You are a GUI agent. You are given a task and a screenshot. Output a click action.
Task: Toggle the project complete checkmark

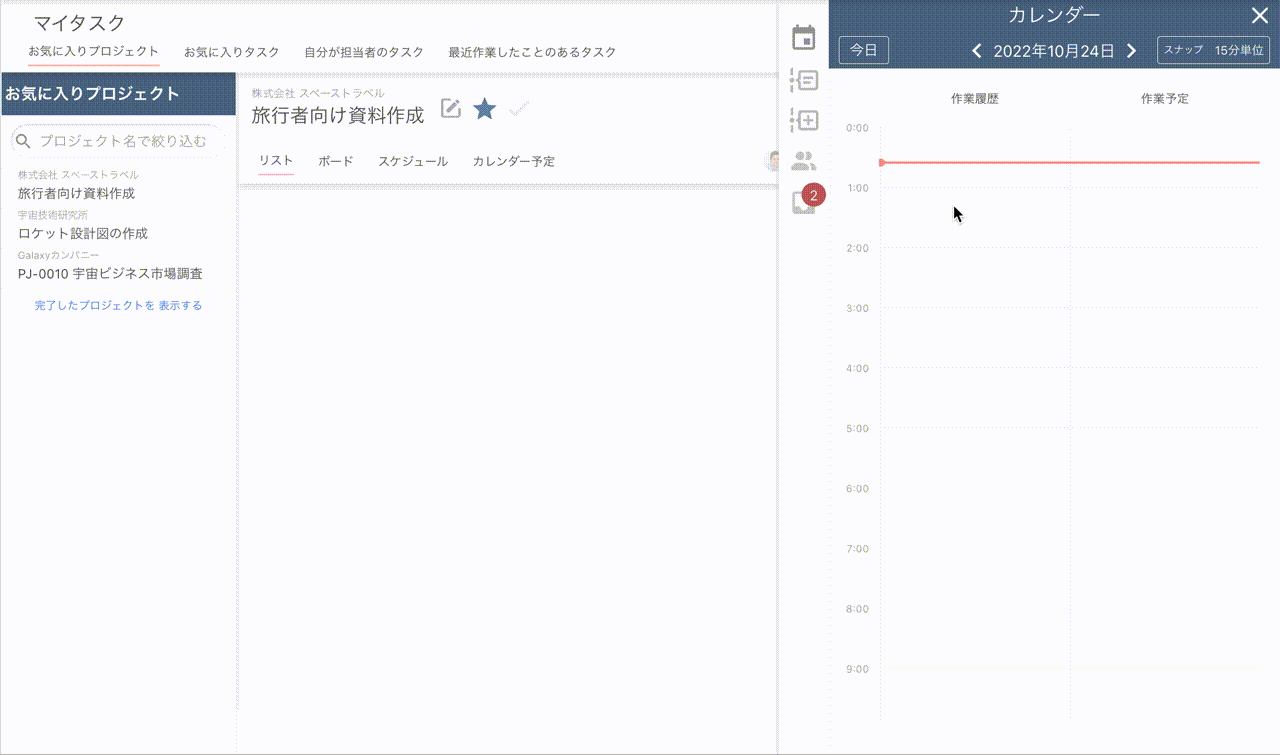tap(518, 109)
